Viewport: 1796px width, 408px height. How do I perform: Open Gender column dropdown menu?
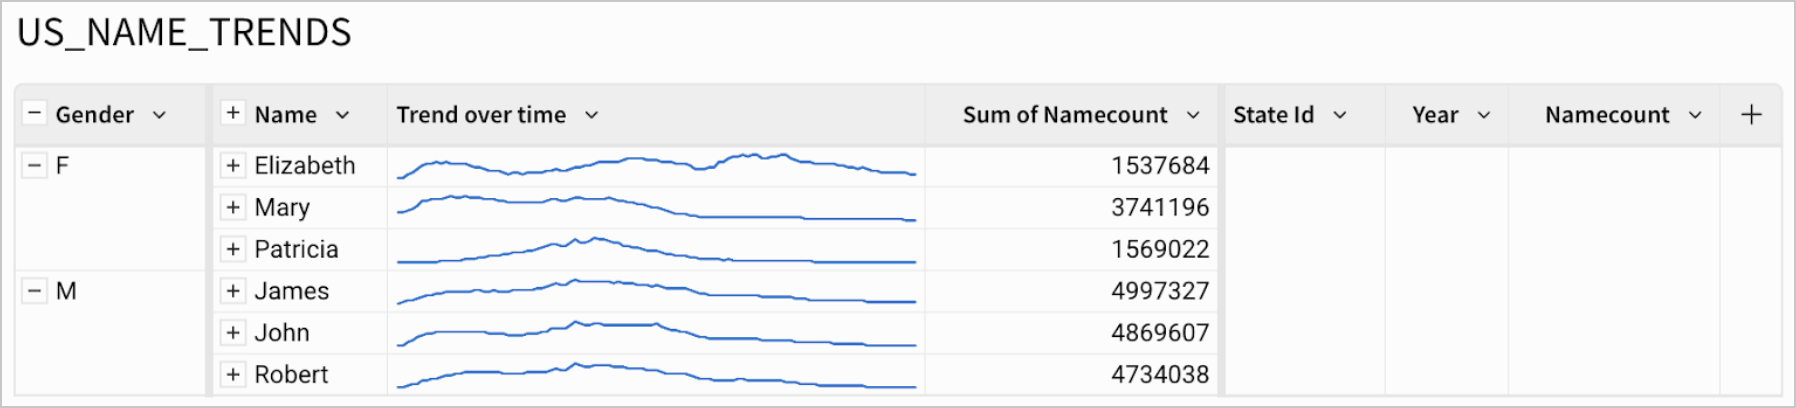(159, 115)
